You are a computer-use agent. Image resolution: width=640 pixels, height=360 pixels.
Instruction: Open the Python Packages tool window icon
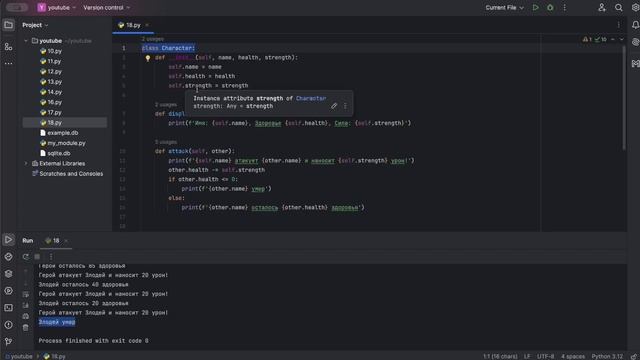click(8, 257)
